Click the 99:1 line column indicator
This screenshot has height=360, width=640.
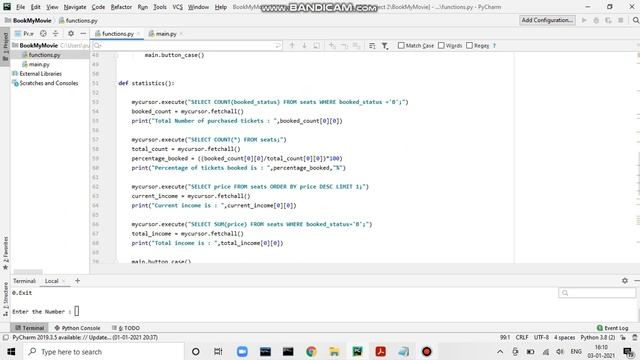(505, 338)
